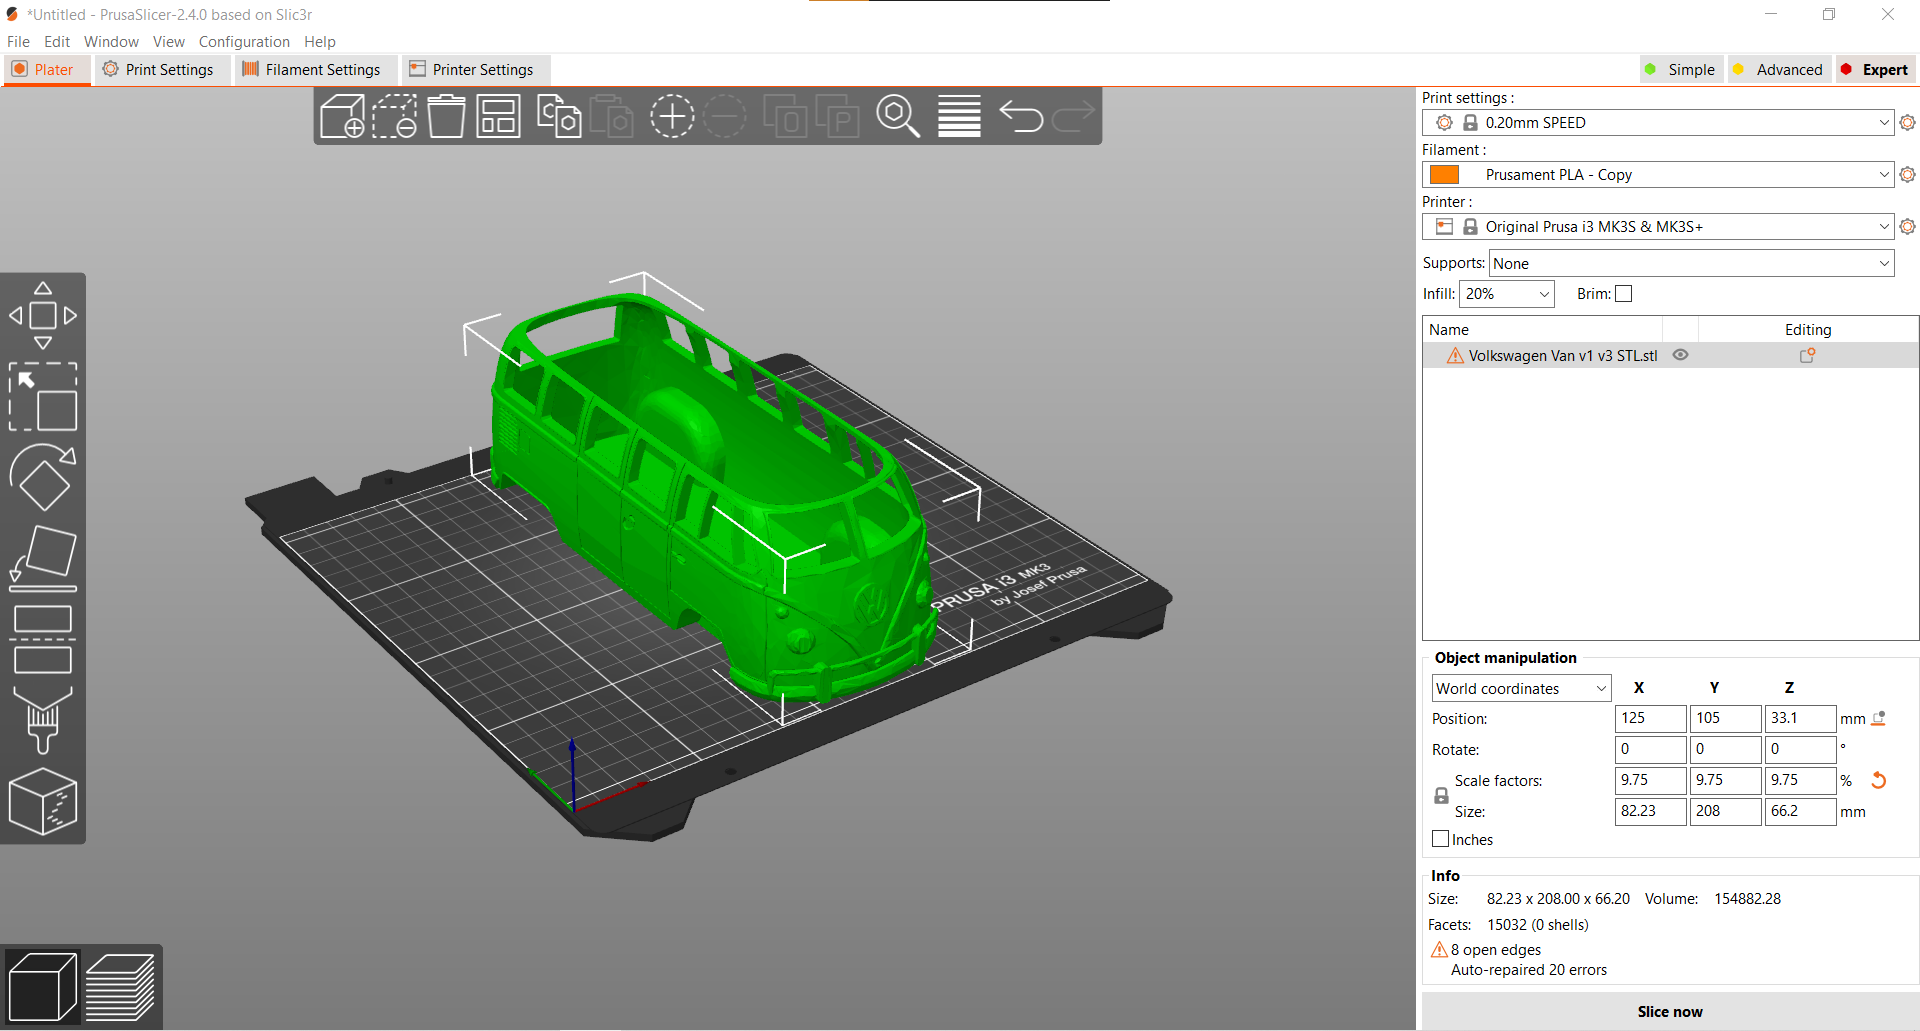The image size is (1920, 1031).
Task: Click the Paste toolbar icon
Action: [x=611, y=117]
